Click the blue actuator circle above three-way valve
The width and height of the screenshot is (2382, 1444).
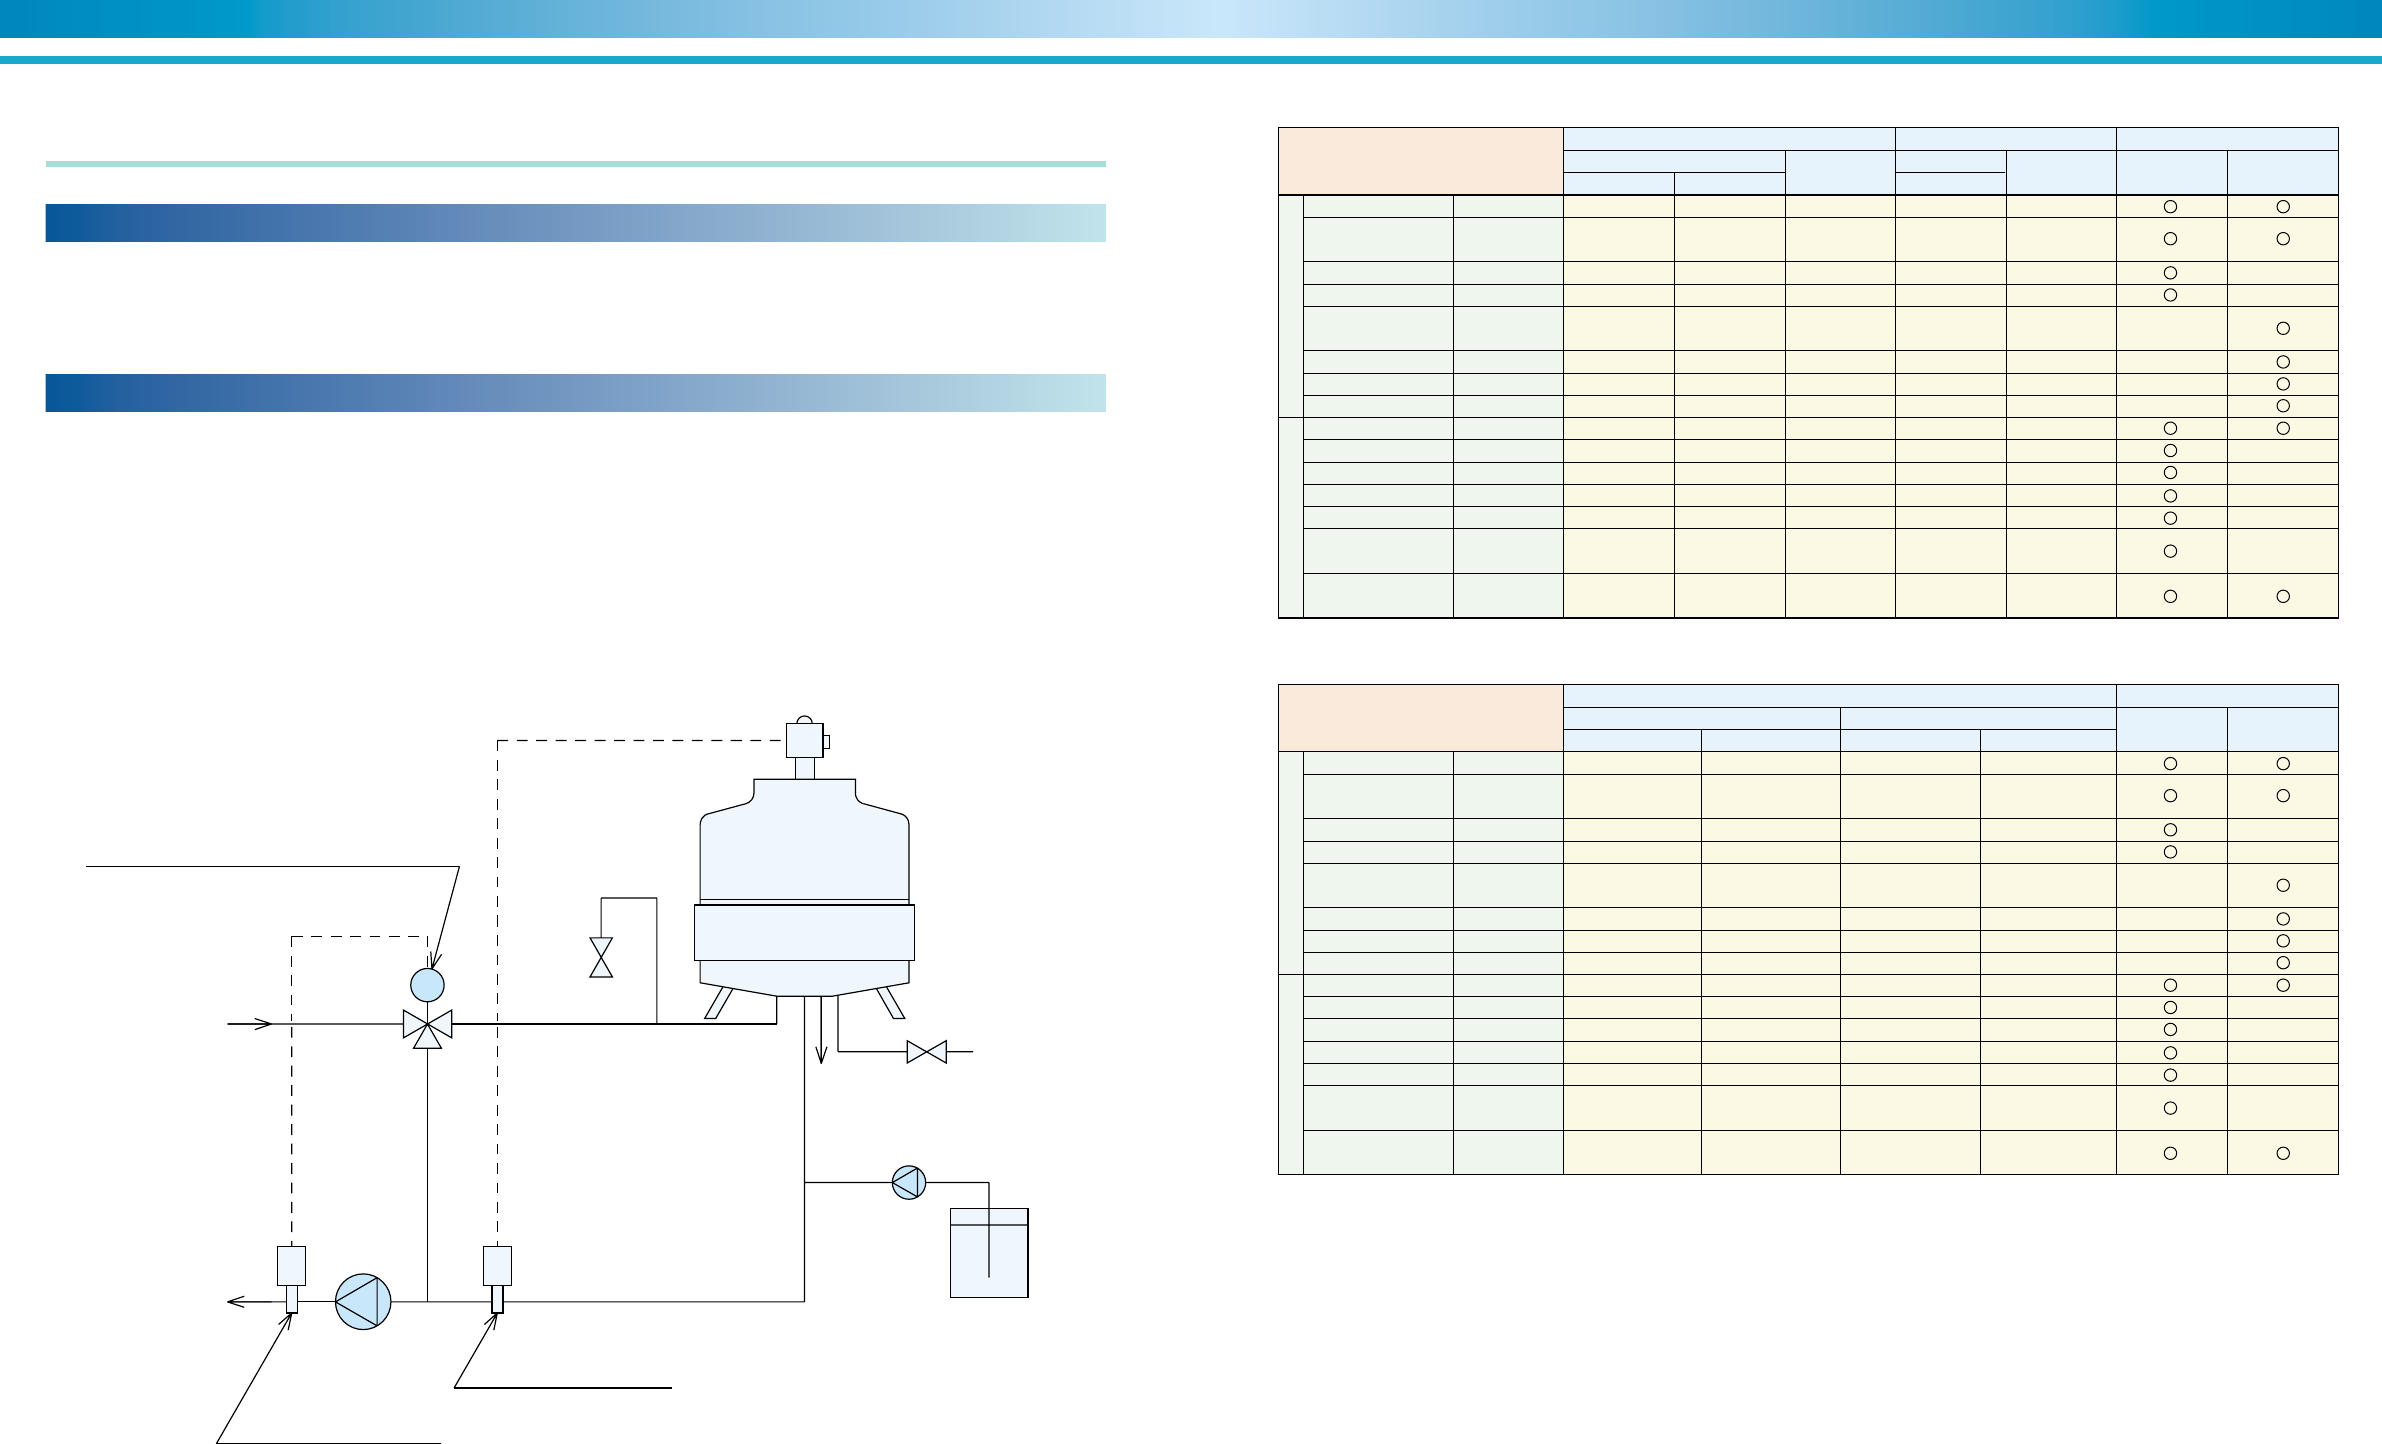[427, 985]
